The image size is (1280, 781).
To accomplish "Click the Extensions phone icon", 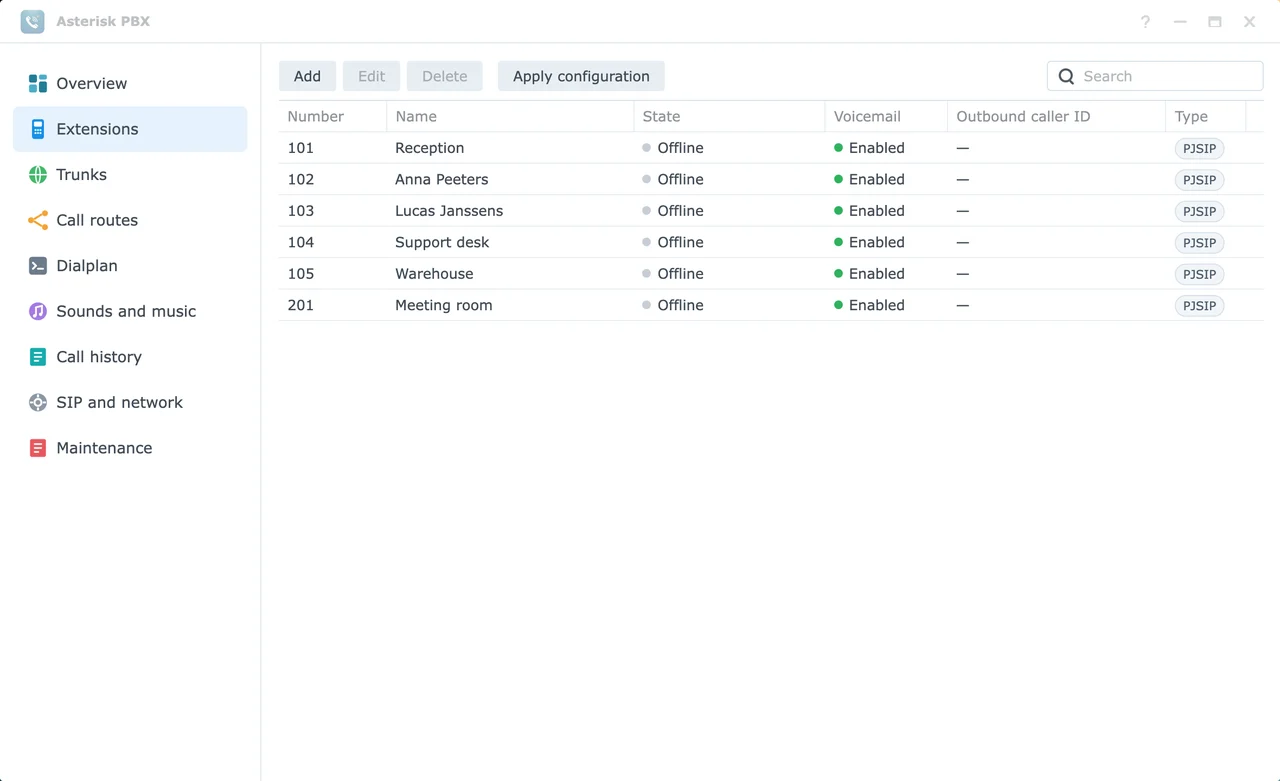I will click(38, 129).
